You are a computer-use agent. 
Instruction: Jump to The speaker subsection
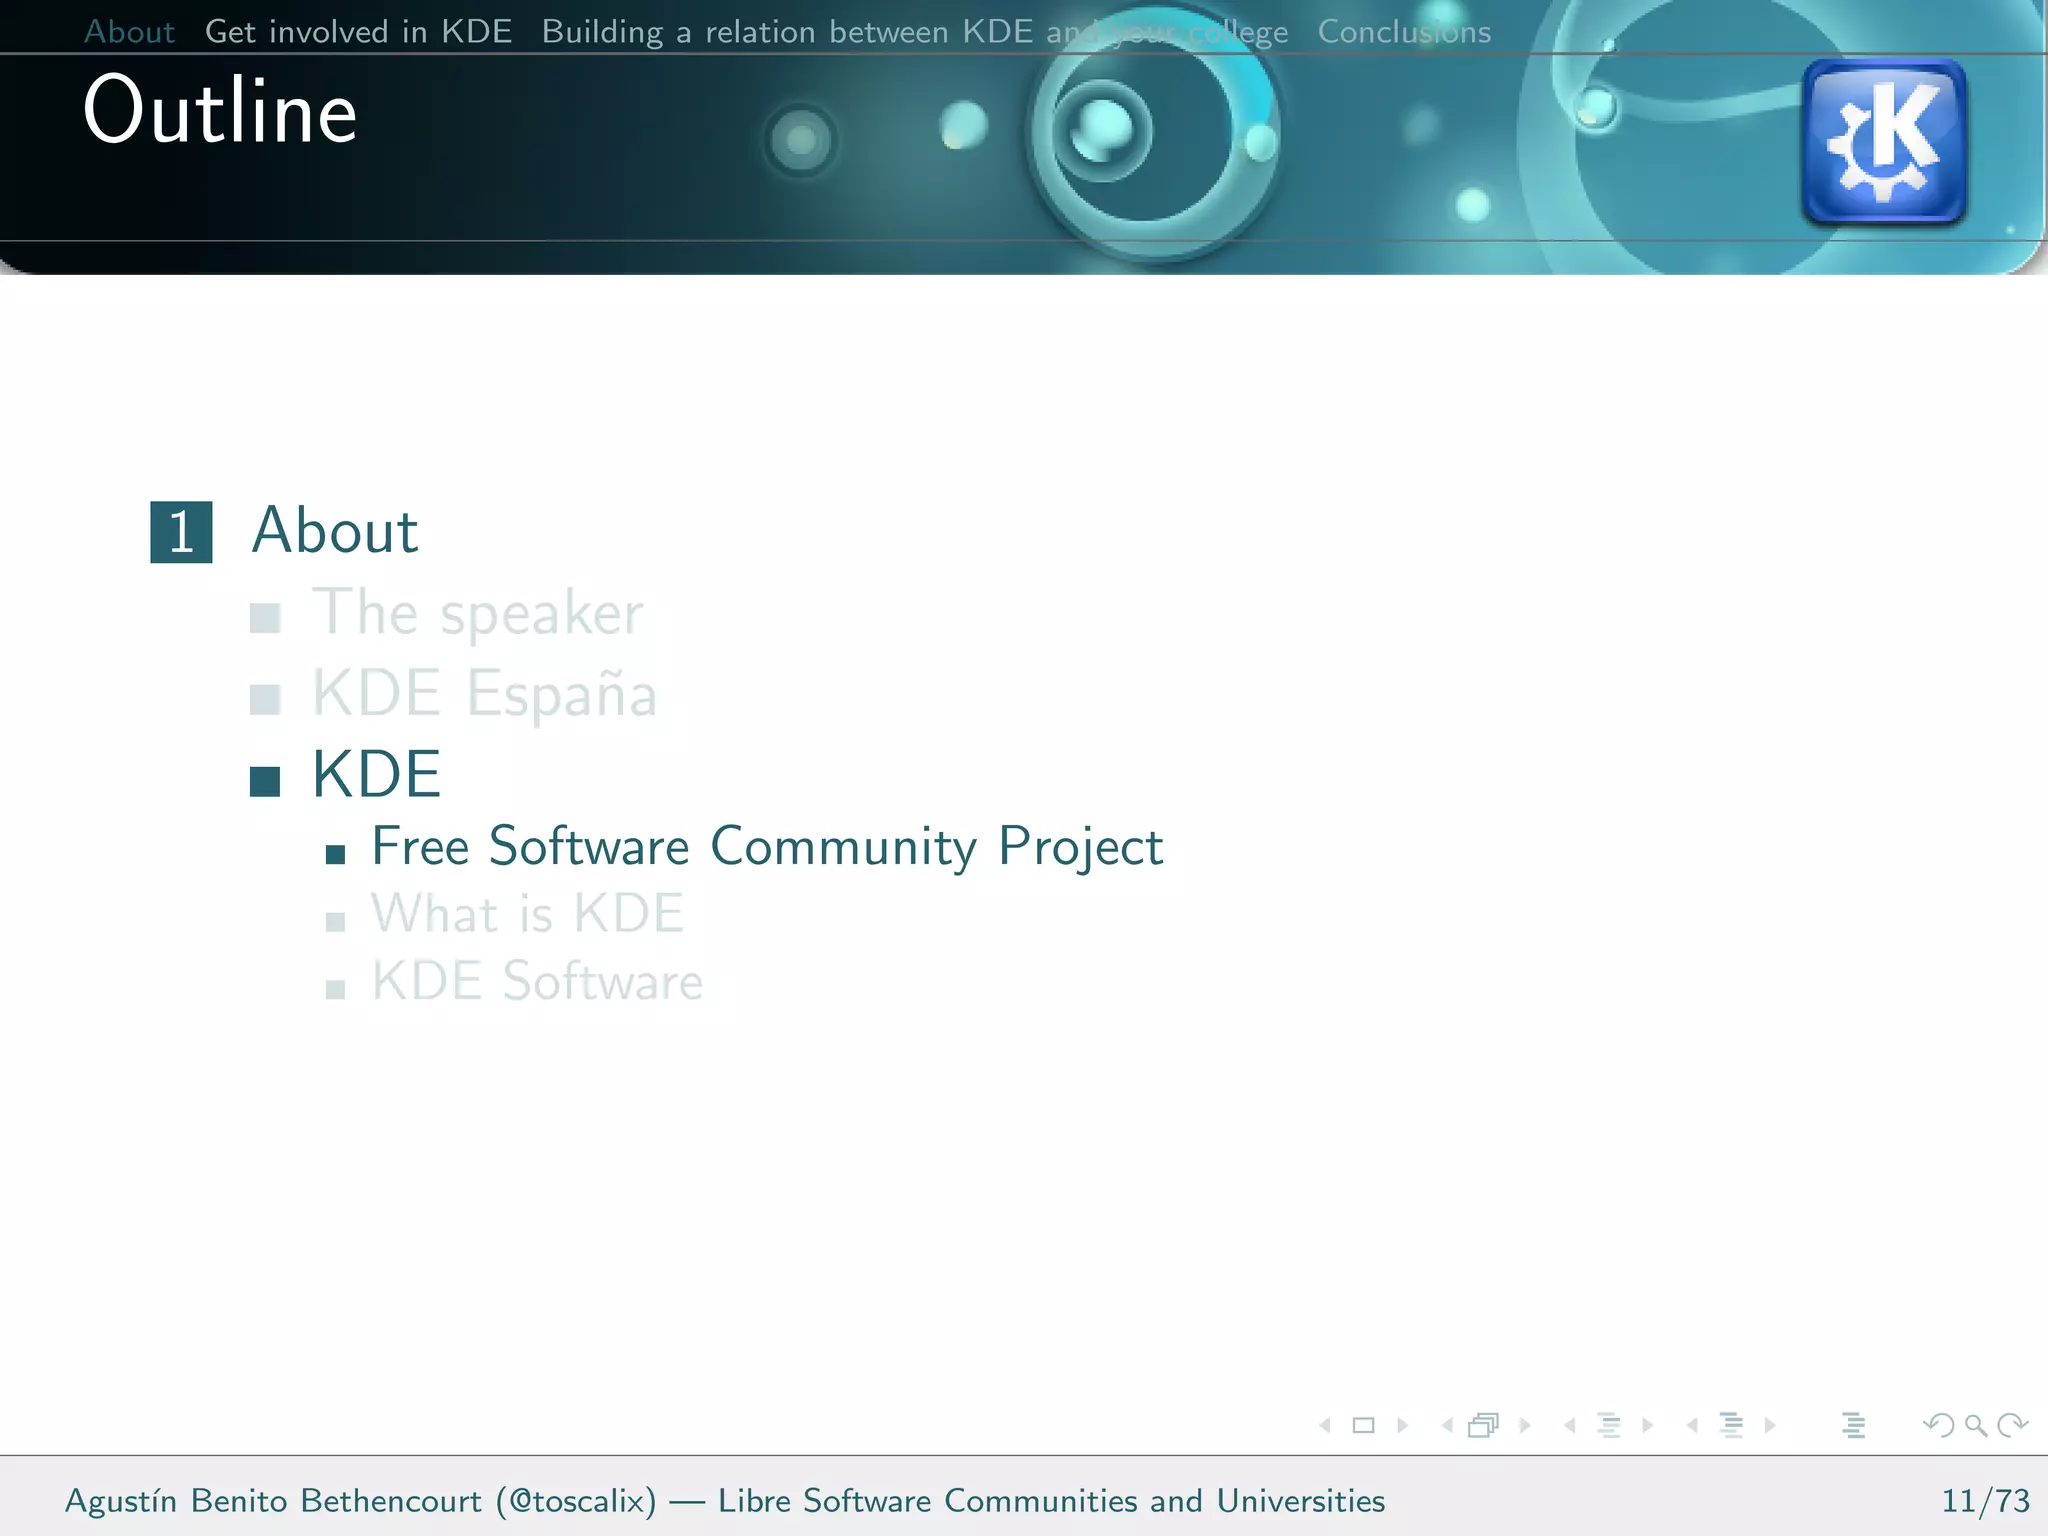tap(477, 613)
